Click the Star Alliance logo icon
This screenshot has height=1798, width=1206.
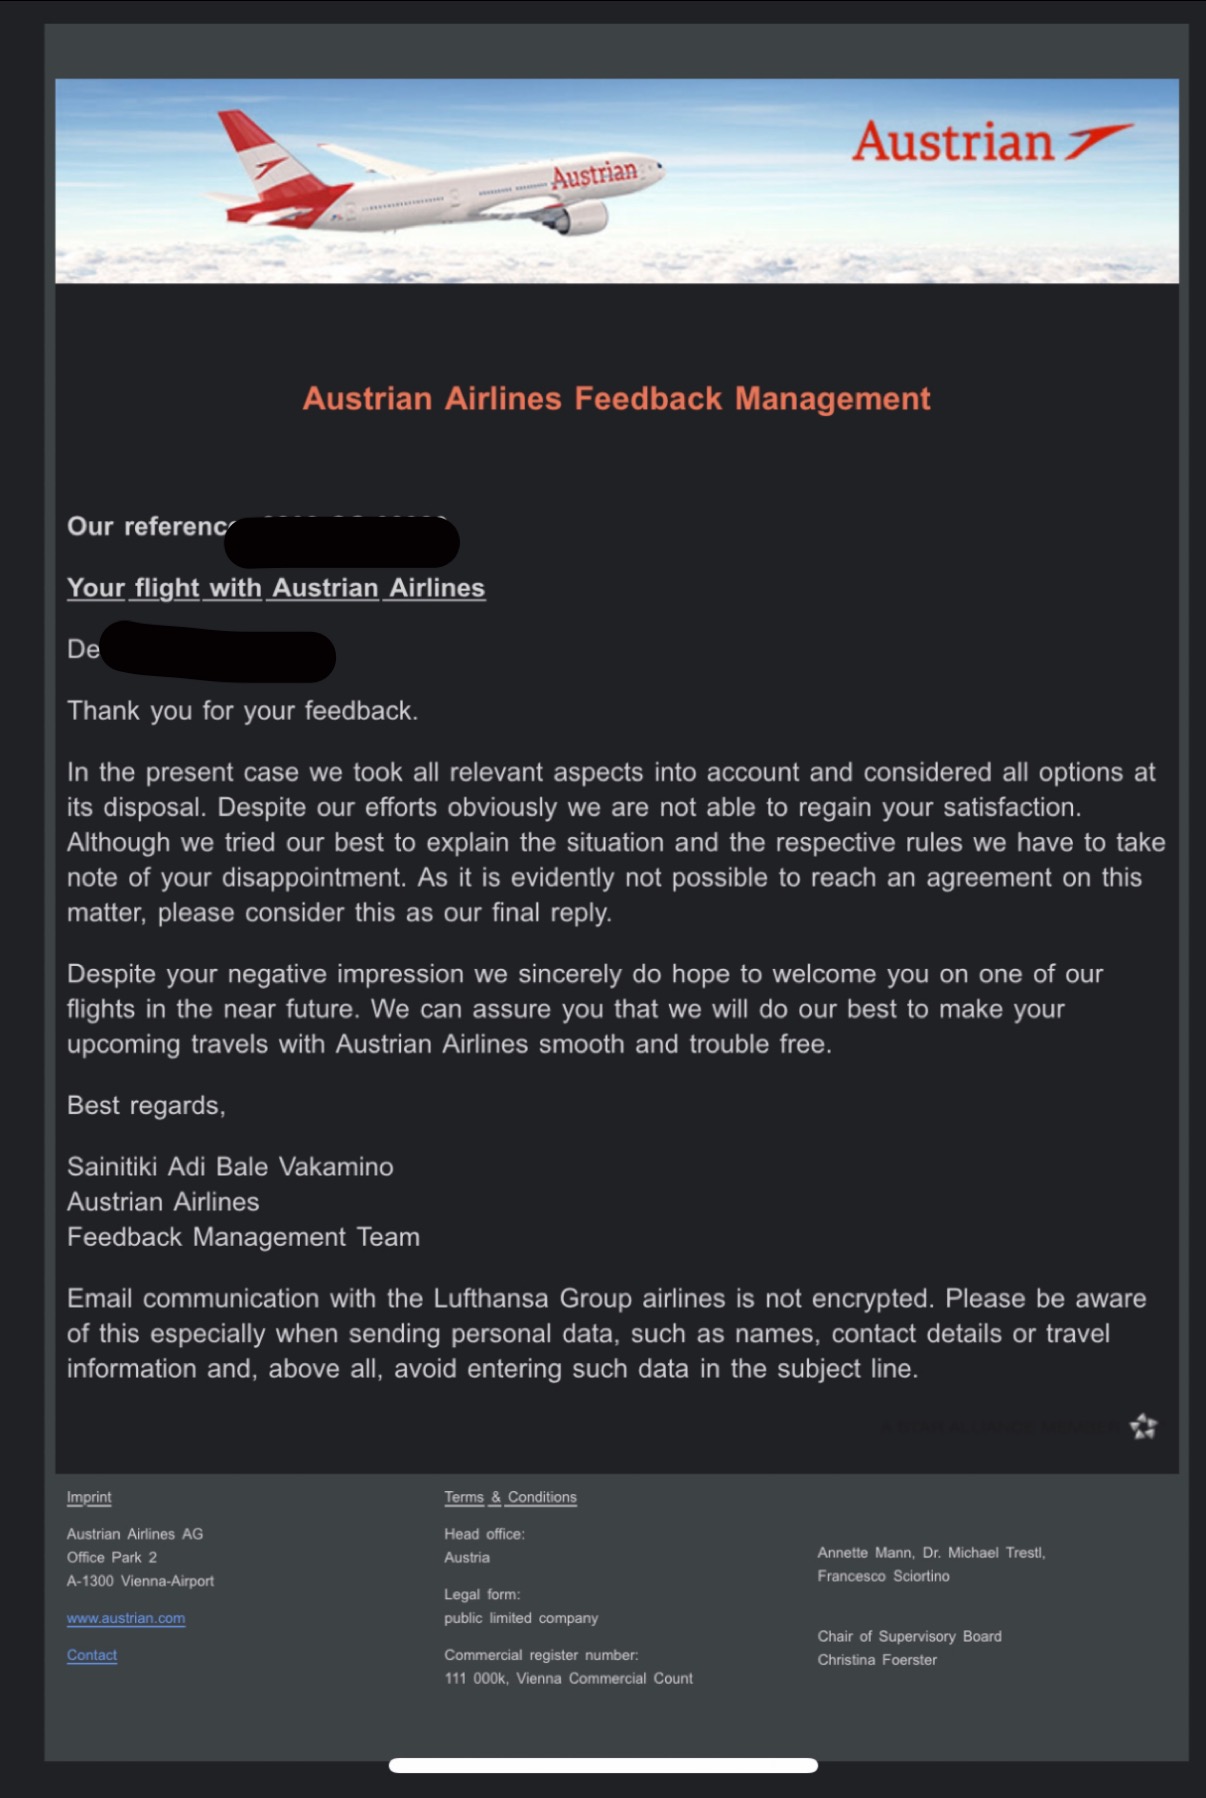pyautogui.click(x=1143, y=1426)
